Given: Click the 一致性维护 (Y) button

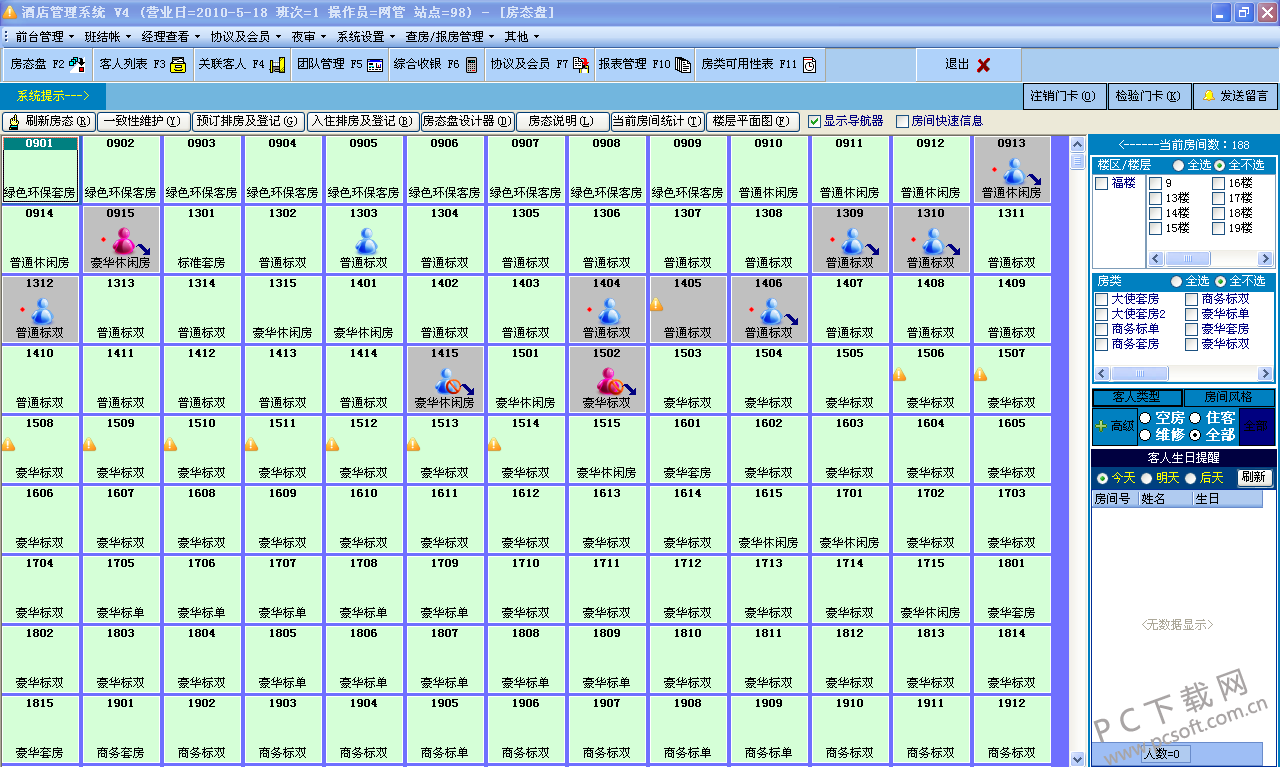Looking at the screenshot, I should (x=143, y=121).
